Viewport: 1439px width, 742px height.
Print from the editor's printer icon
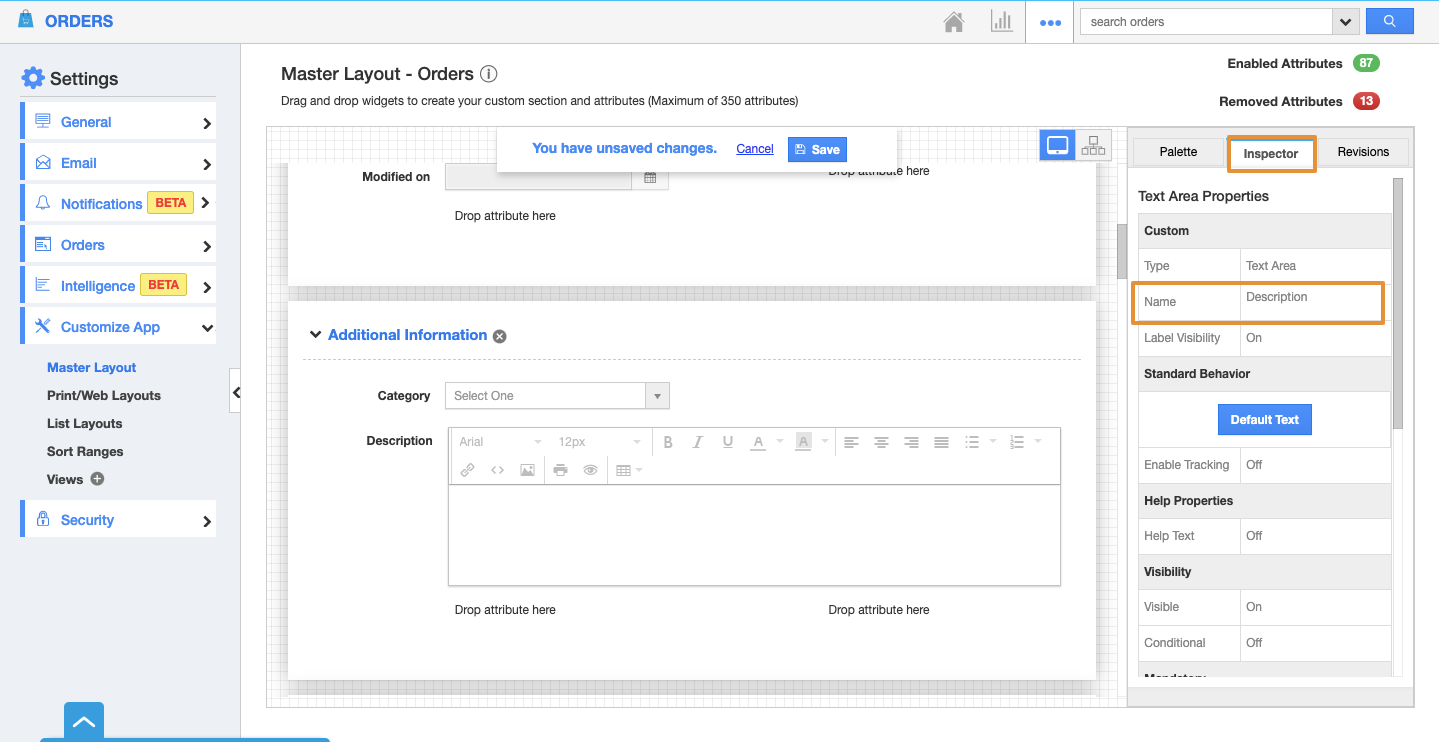click(x=560, y=470)
